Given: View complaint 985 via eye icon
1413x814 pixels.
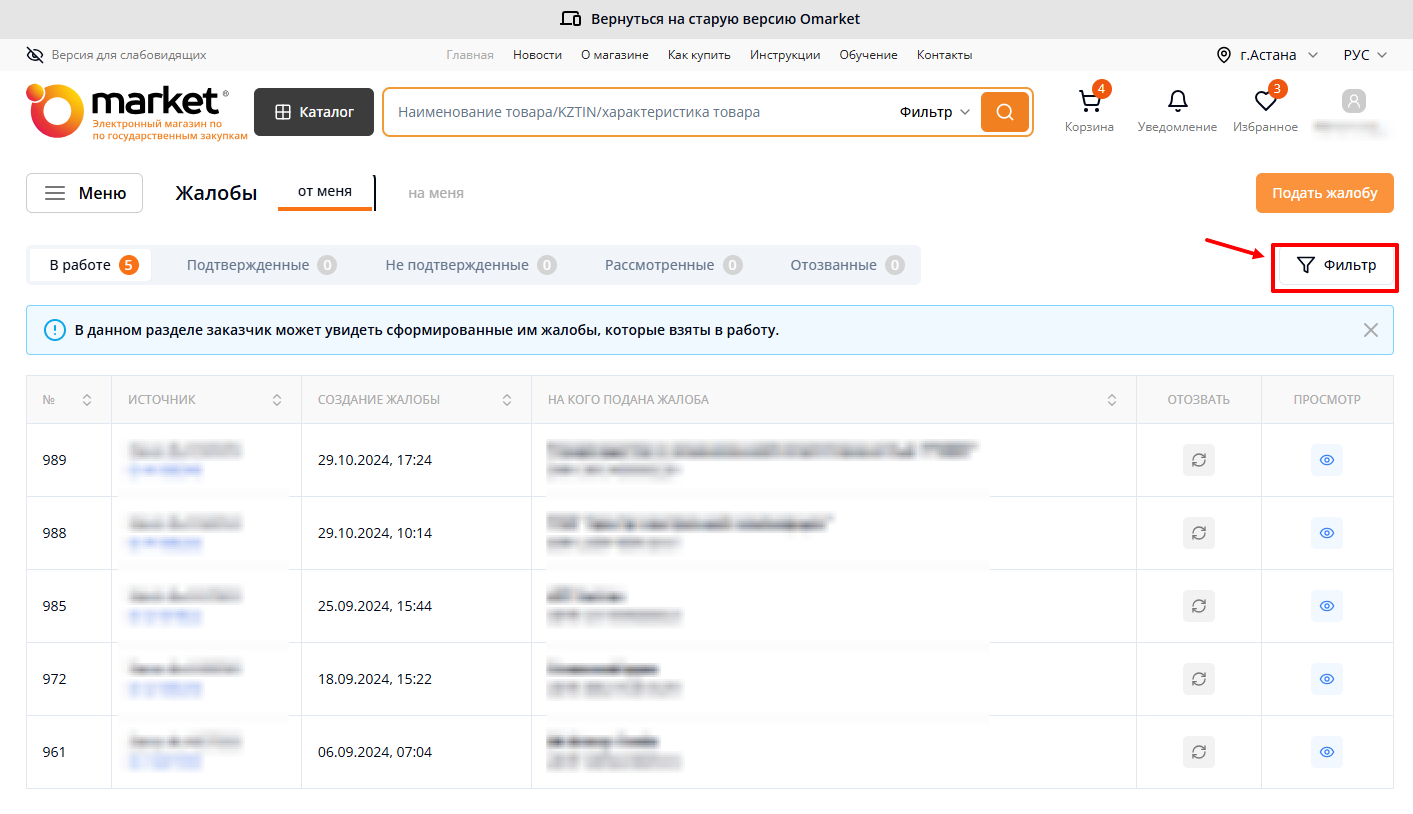Looking at the screenshot, I should 1326,606.
